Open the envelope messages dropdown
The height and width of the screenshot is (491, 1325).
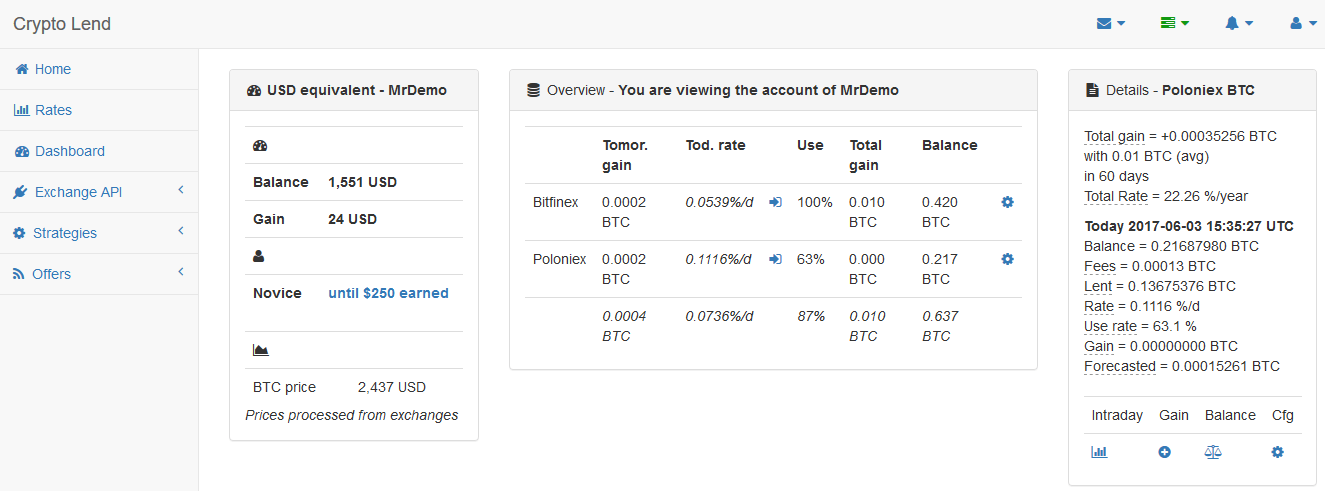1110,24
